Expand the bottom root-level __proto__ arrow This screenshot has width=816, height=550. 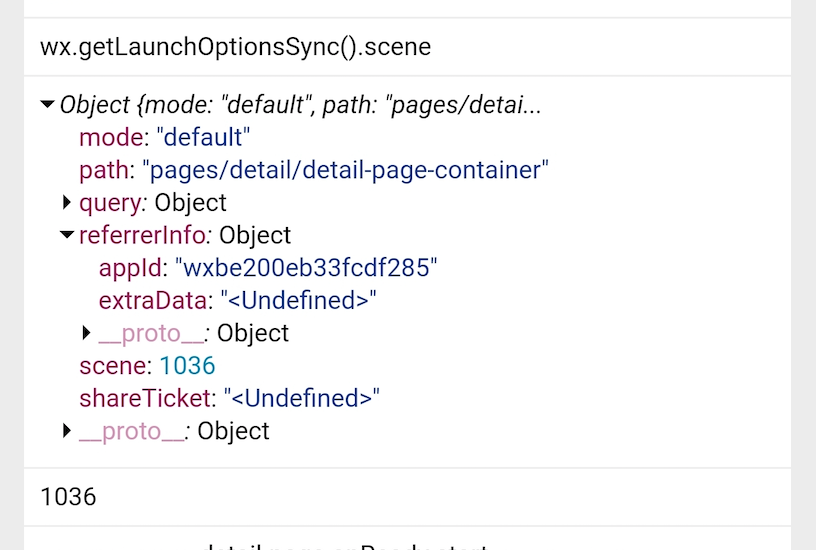pos(67,431)
